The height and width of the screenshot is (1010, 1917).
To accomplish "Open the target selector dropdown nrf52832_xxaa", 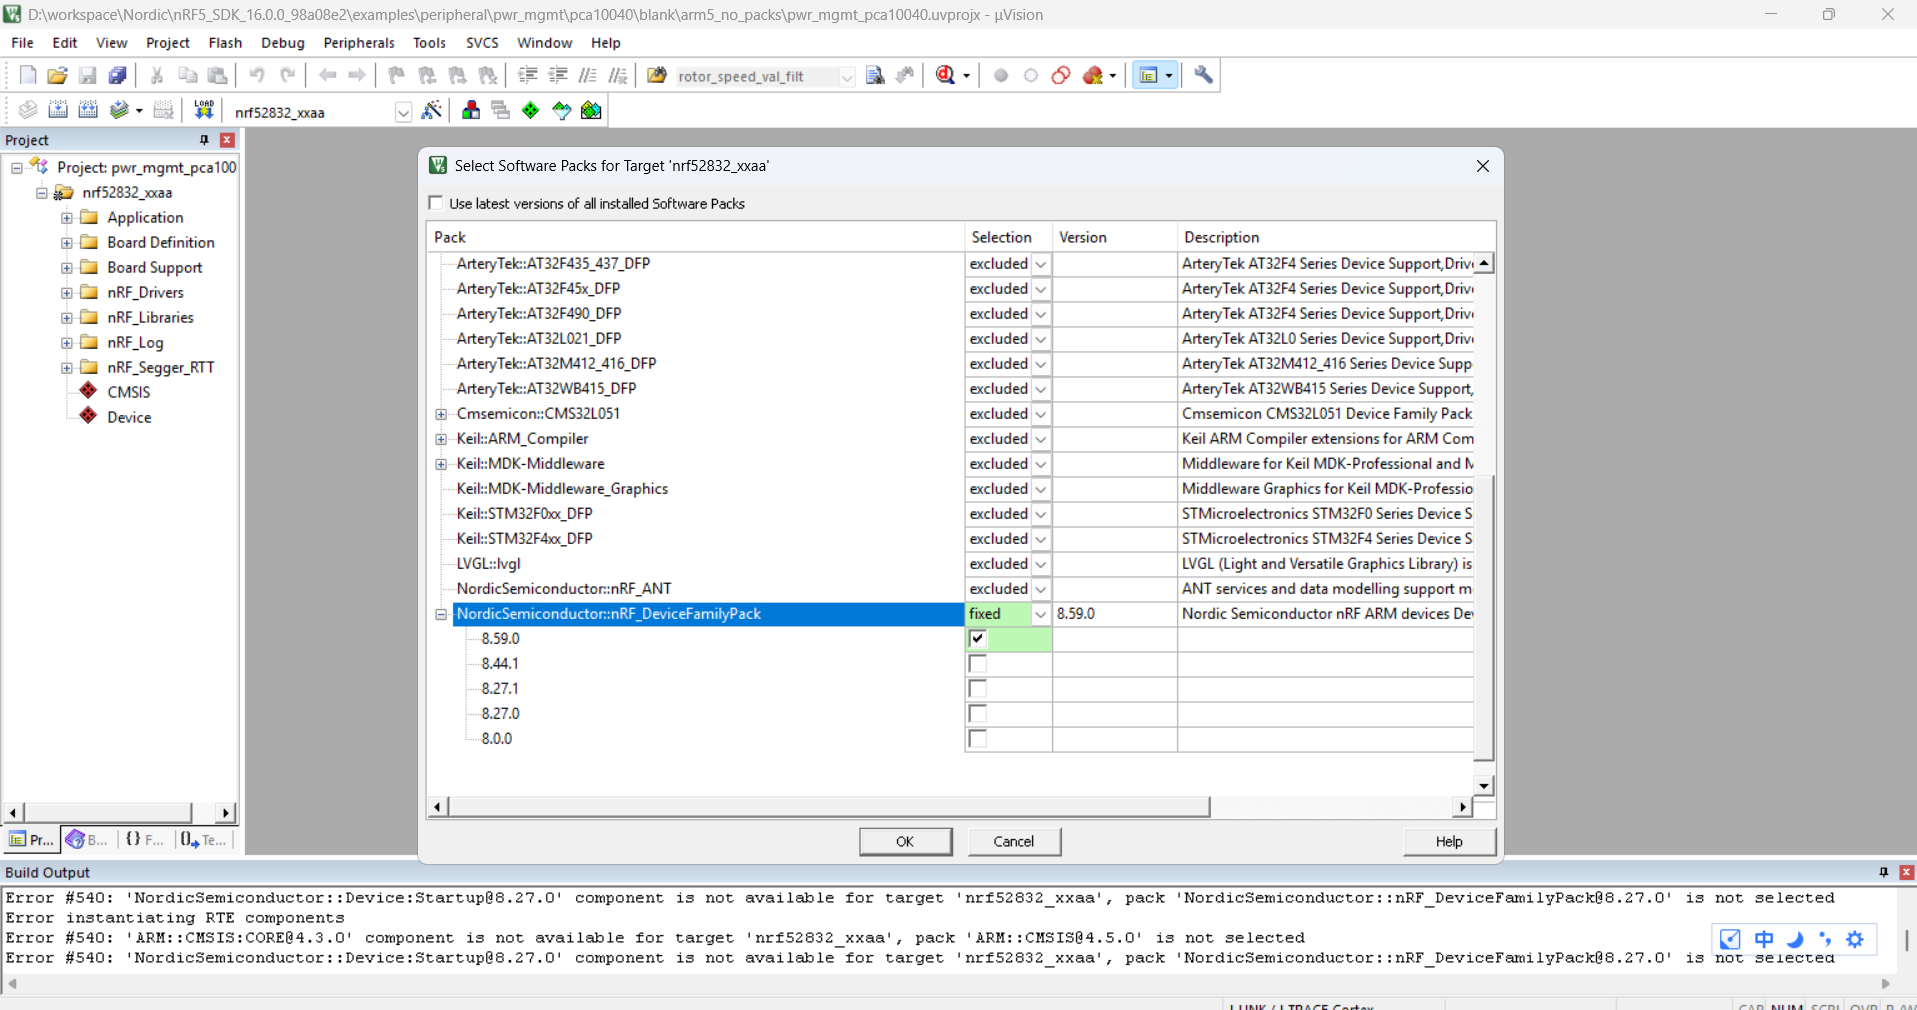I will [402, 112].
